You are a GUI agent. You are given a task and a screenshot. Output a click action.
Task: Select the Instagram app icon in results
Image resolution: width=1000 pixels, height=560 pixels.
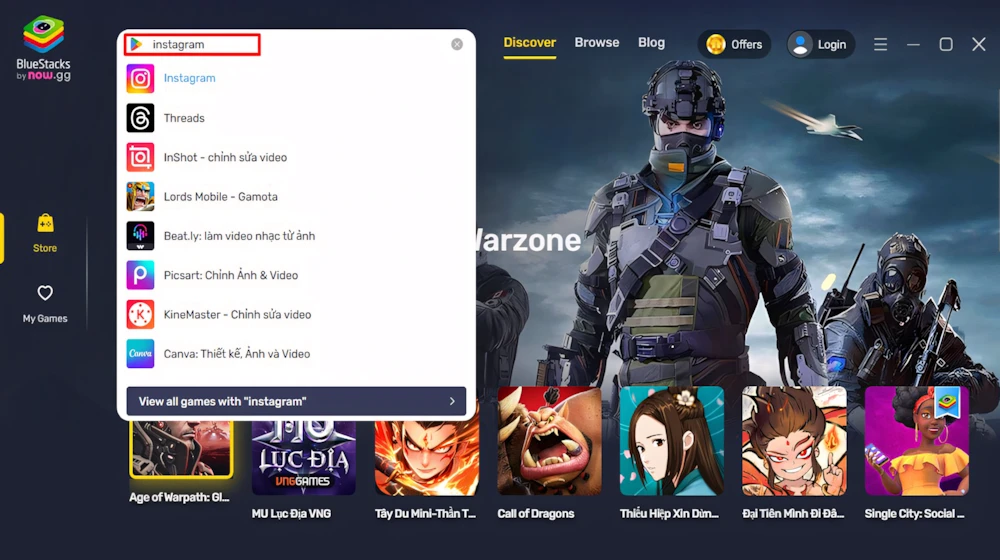pos(140,78)
